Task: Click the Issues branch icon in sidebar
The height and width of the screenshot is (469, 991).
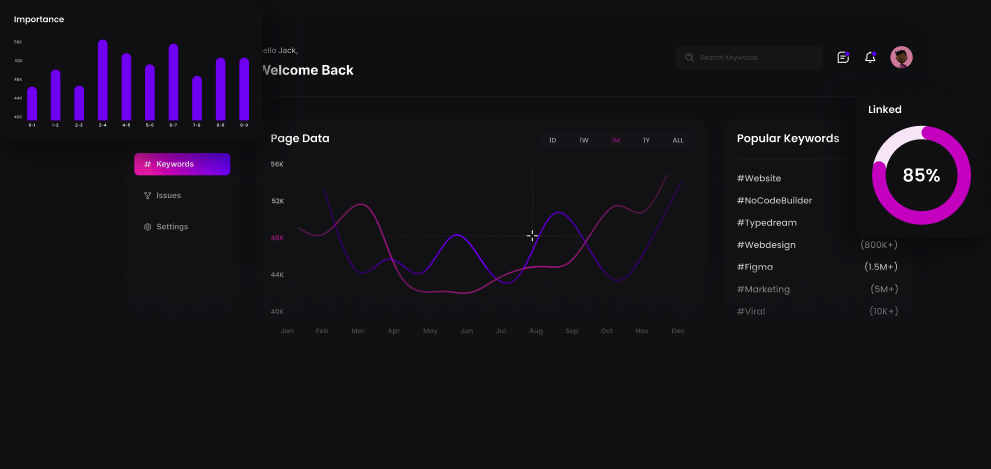Action: pyautogui.click(x=147, y=195)
